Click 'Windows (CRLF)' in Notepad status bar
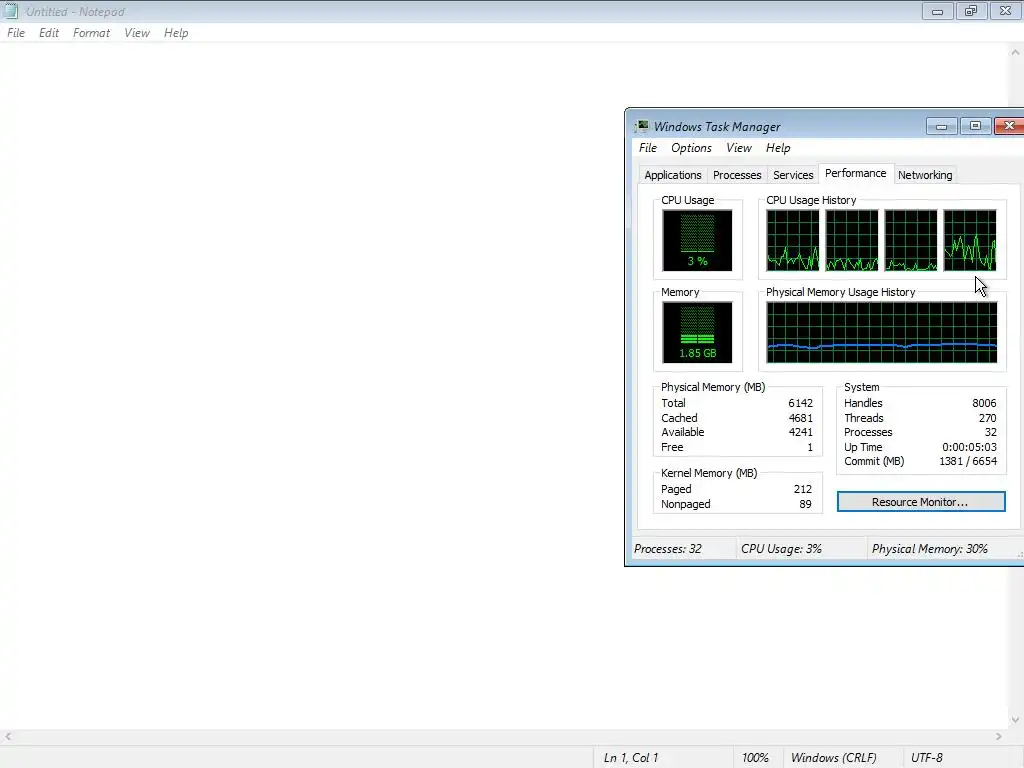This screenshot has height=768, width=1024. pyautogui.click(x=833, y=758)
